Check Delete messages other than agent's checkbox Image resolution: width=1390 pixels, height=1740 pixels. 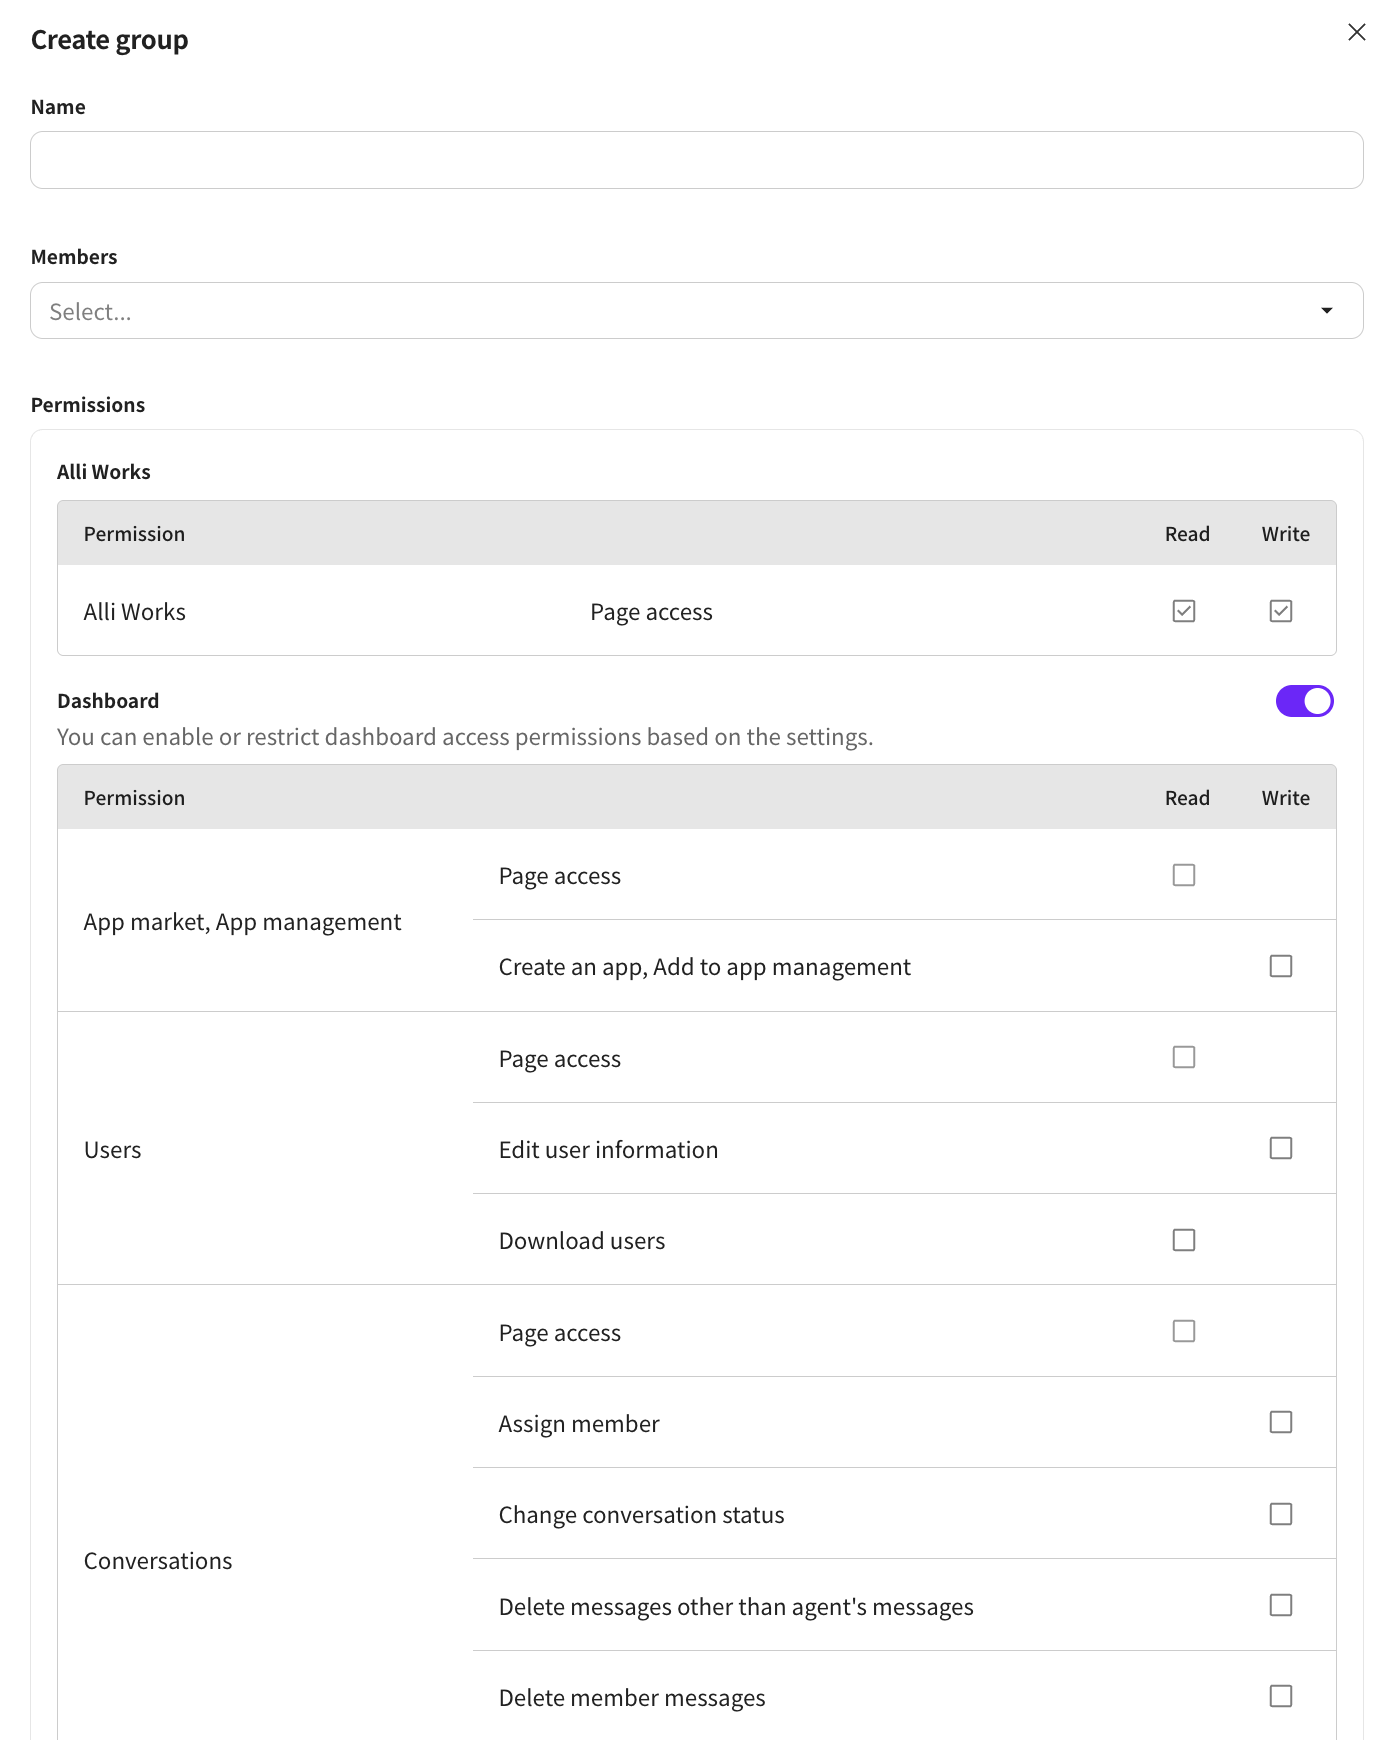coord(1280,1605)
